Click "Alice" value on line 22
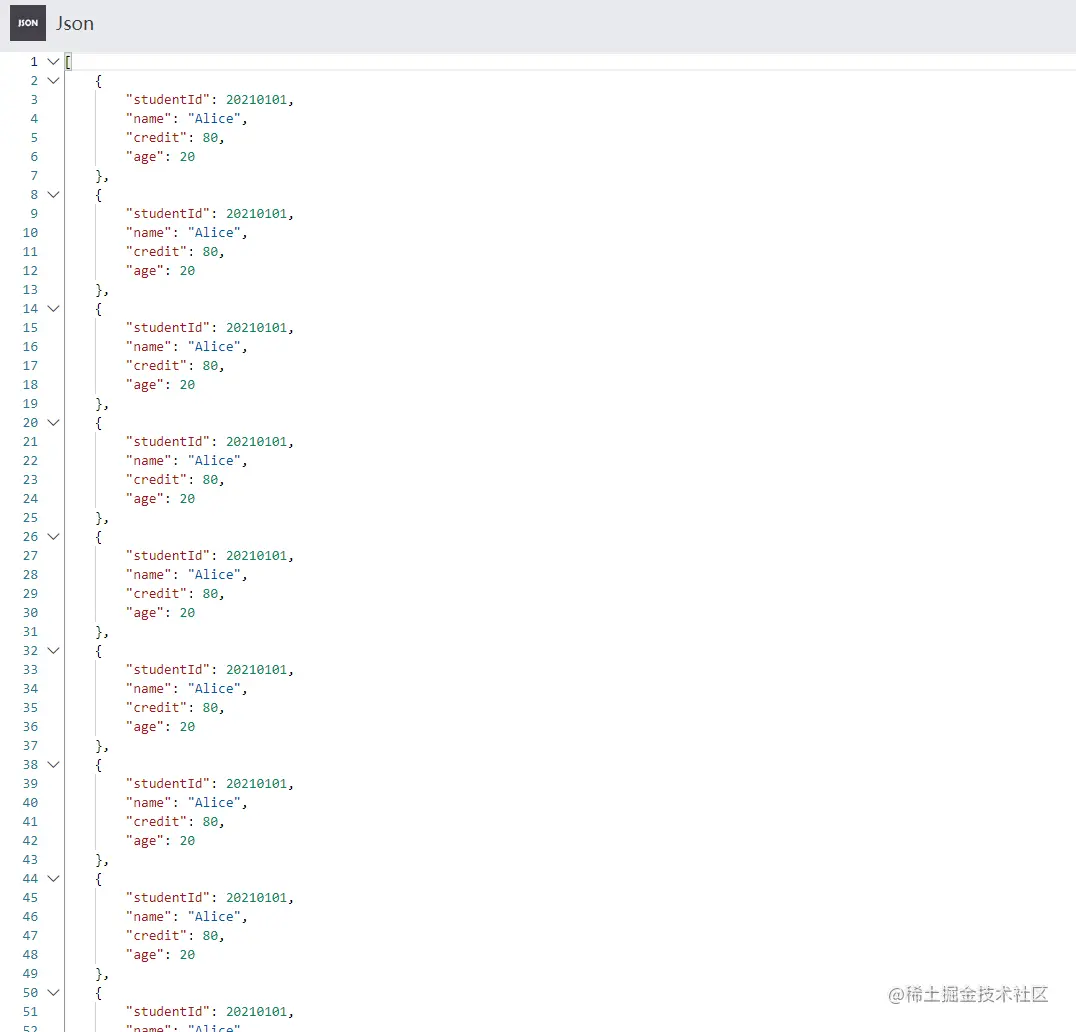Viewport: 1076px width, 1032px height. pyautogui.click(x=214, y=460)
